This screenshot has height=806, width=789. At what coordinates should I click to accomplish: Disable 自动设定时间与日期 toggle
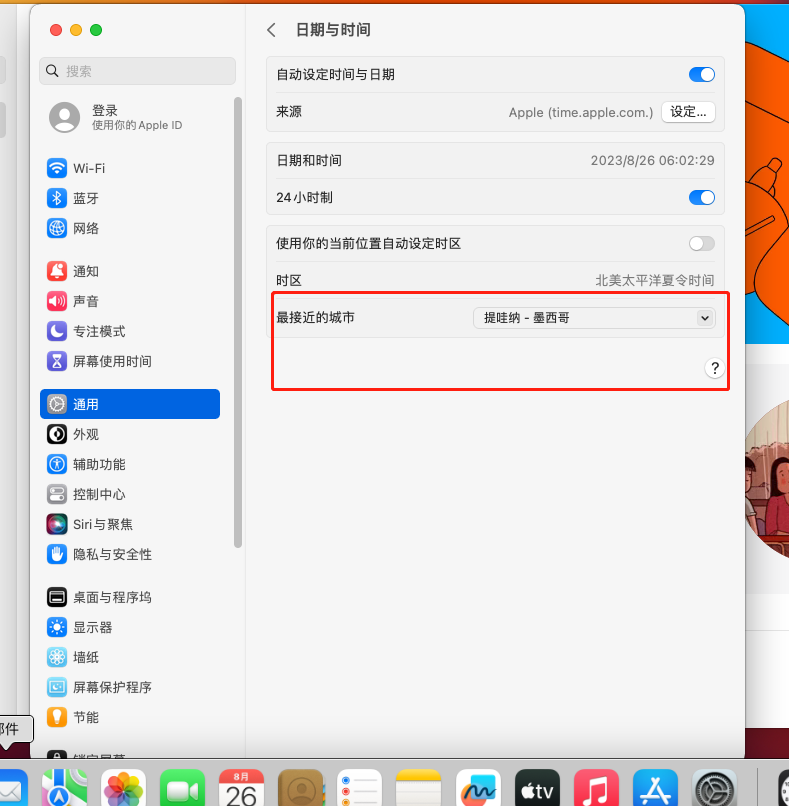(x=702, y=75)
